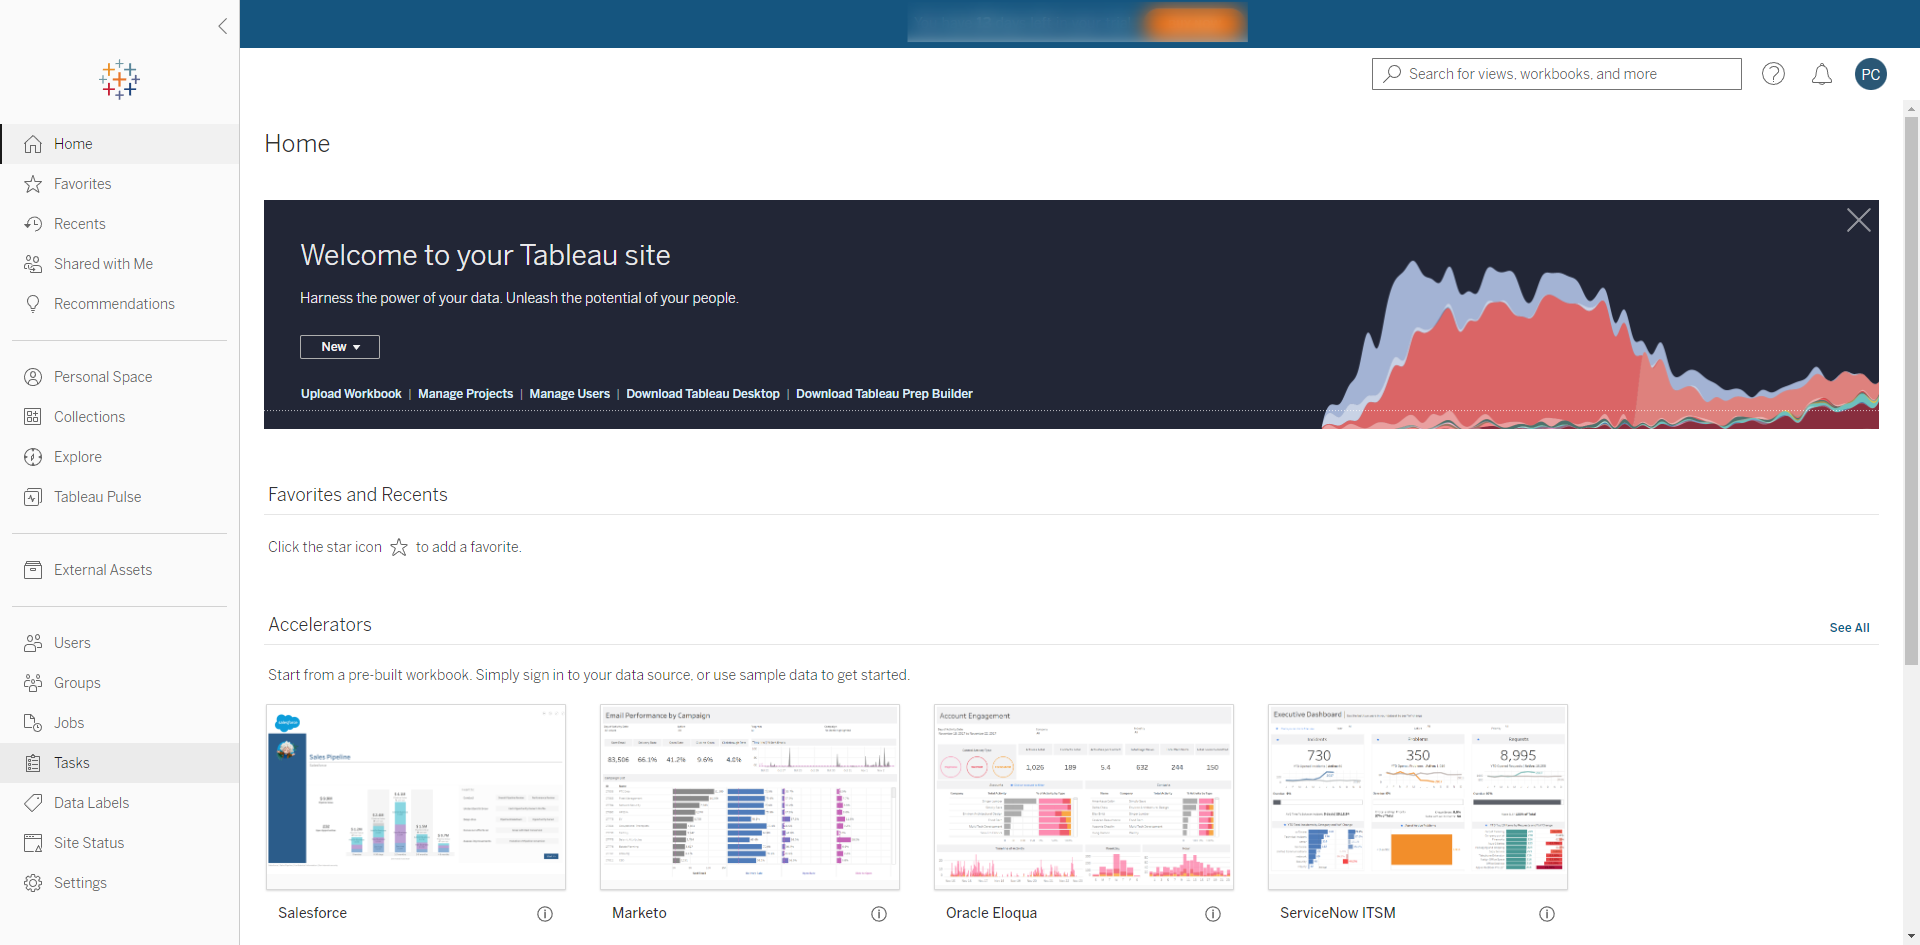1920x945 pixels.
Task: Click the Shared with Me icon
Action: pyautogui.click(x=33, y=264)
